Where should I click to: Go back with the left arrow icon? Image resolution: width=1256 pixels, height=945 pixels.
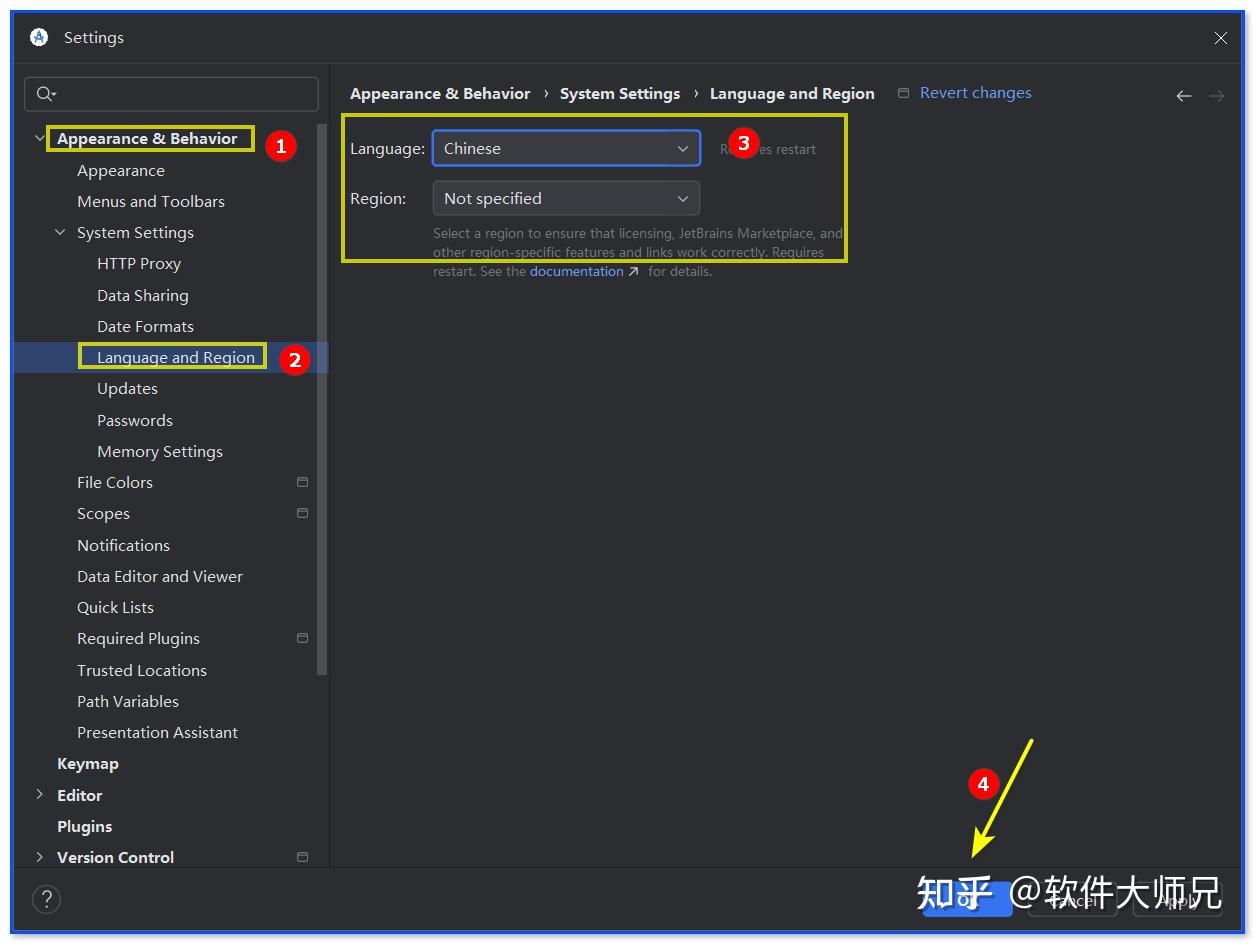[1184, 96]
